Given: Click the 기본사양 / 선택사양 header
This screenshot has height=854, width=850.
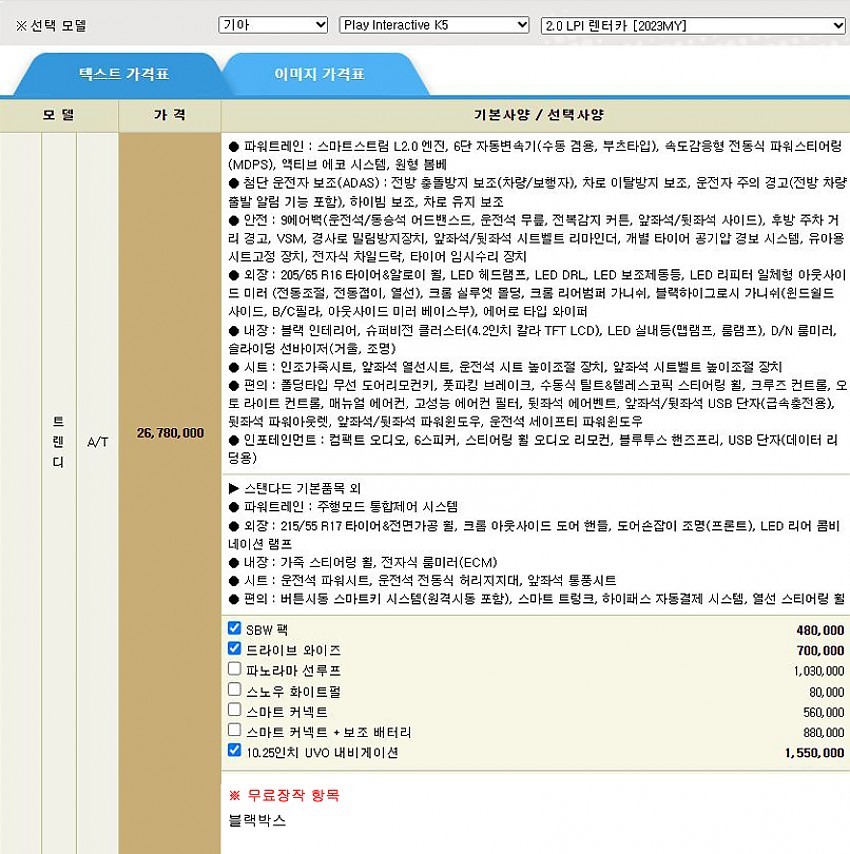Looking at the screenshot, I should pos(534,115).
